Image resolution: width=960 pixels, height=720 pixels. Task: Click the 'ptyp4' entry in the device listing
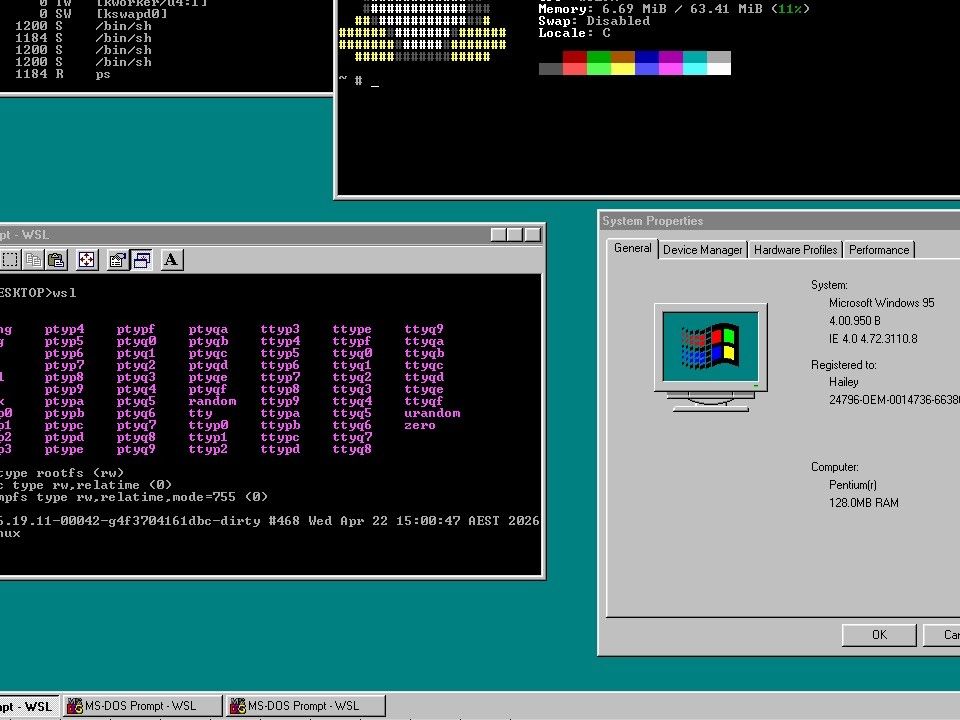coord(64,329)
